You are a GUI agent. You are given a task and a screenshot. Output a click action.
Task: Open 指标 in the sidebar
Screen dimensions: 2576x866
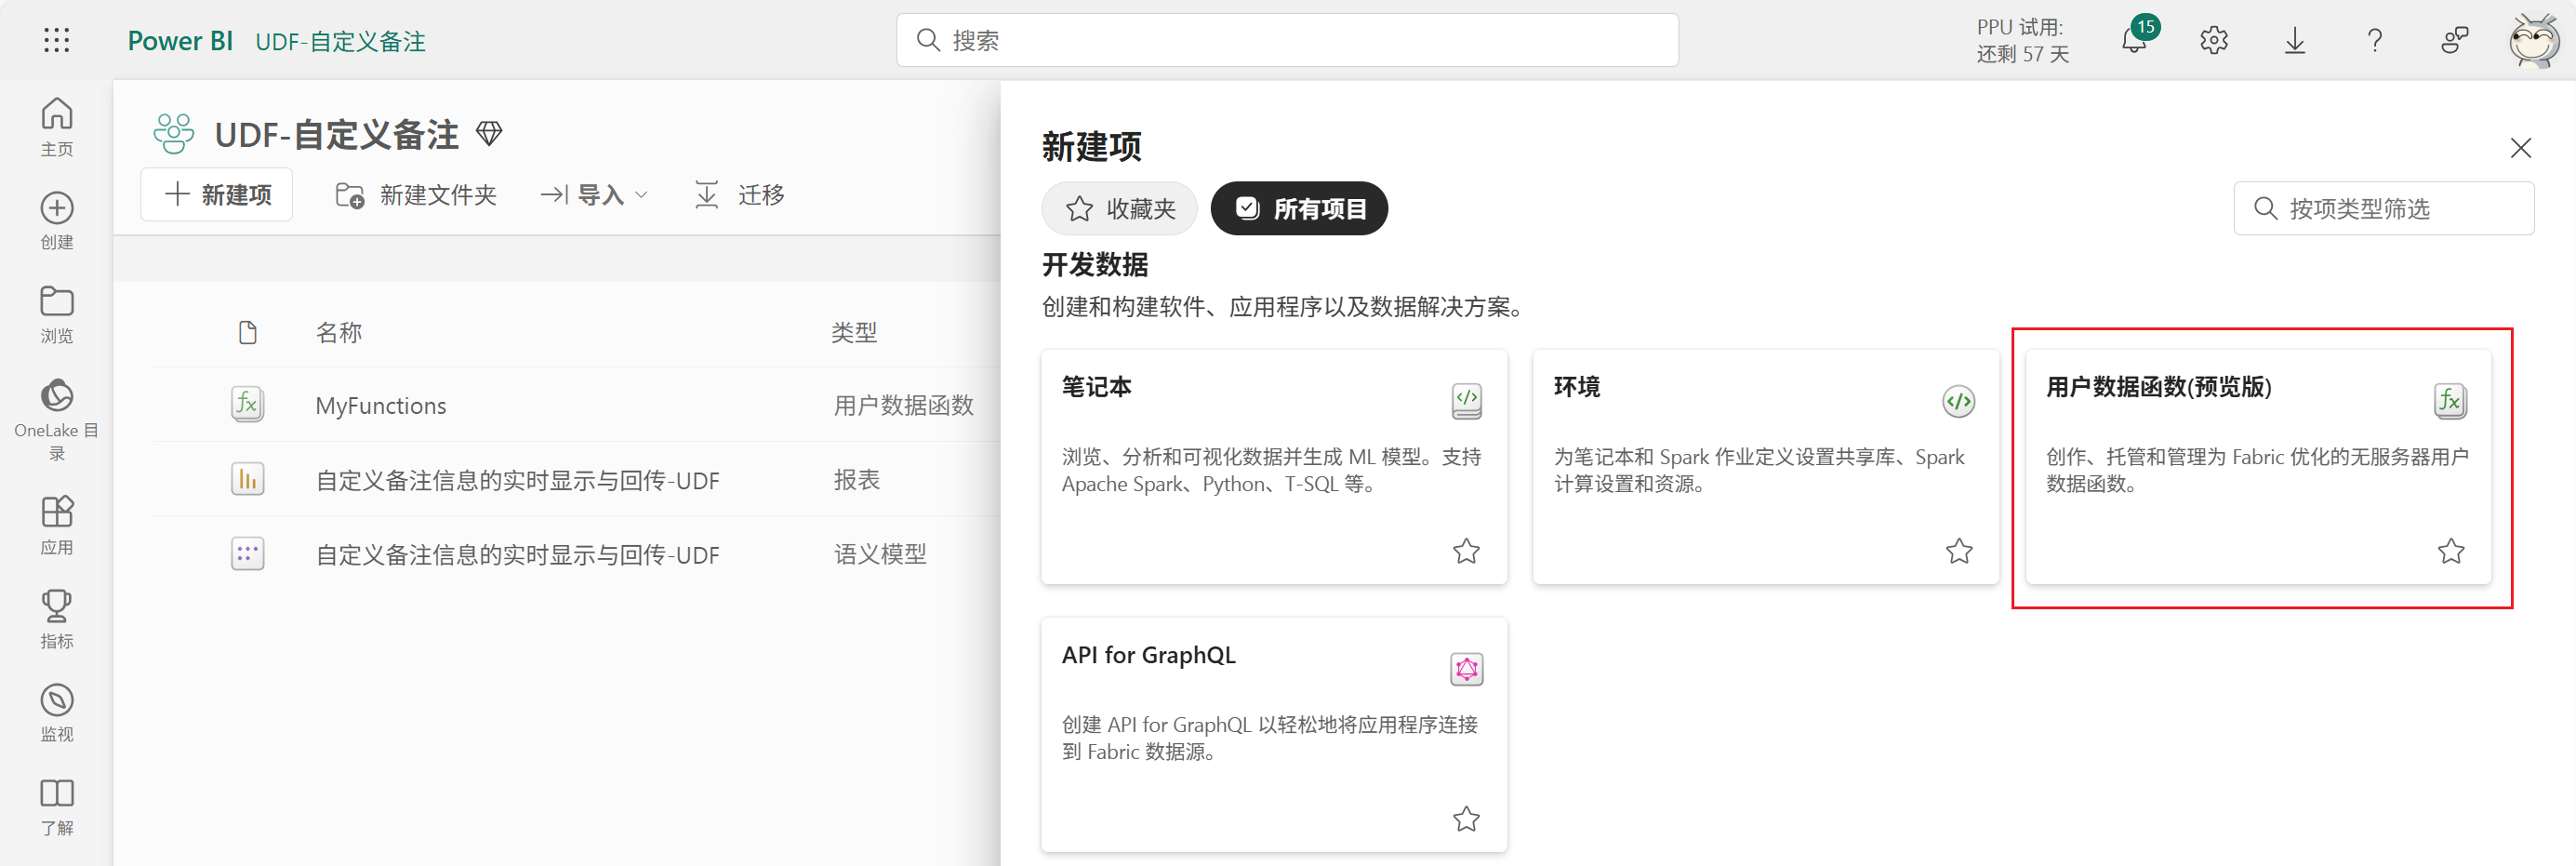57,619
